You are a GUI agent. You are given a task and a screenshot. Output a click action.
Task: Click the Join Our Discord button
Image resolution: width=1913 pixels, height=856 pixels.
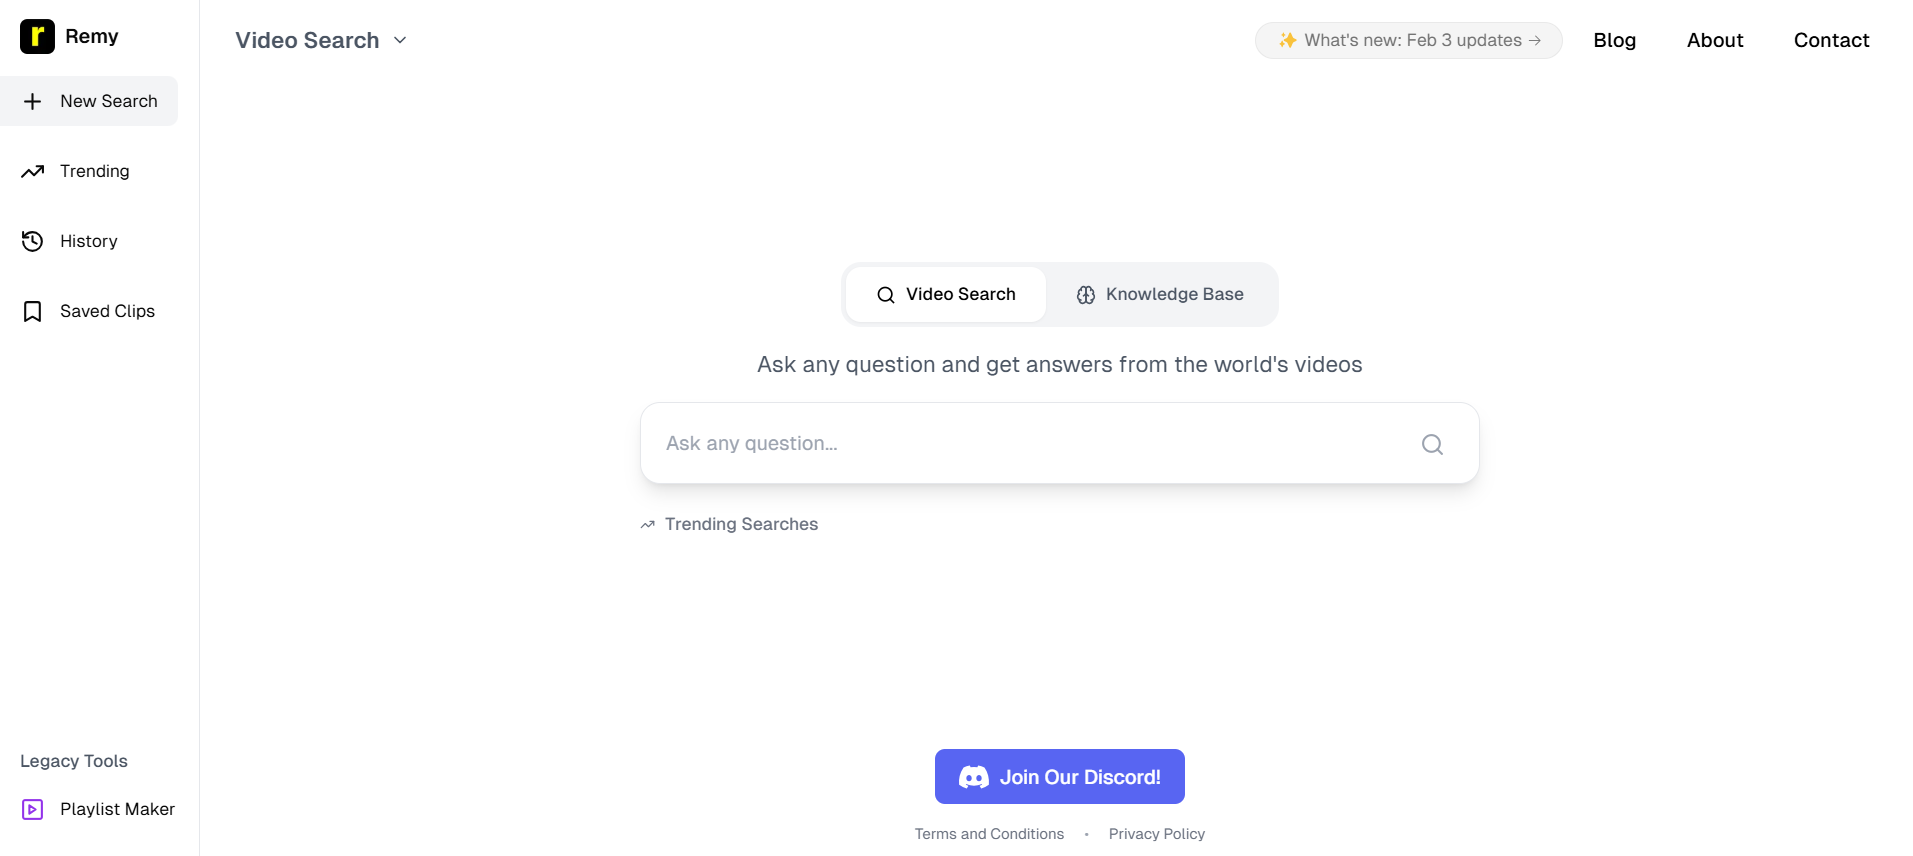1059,776
